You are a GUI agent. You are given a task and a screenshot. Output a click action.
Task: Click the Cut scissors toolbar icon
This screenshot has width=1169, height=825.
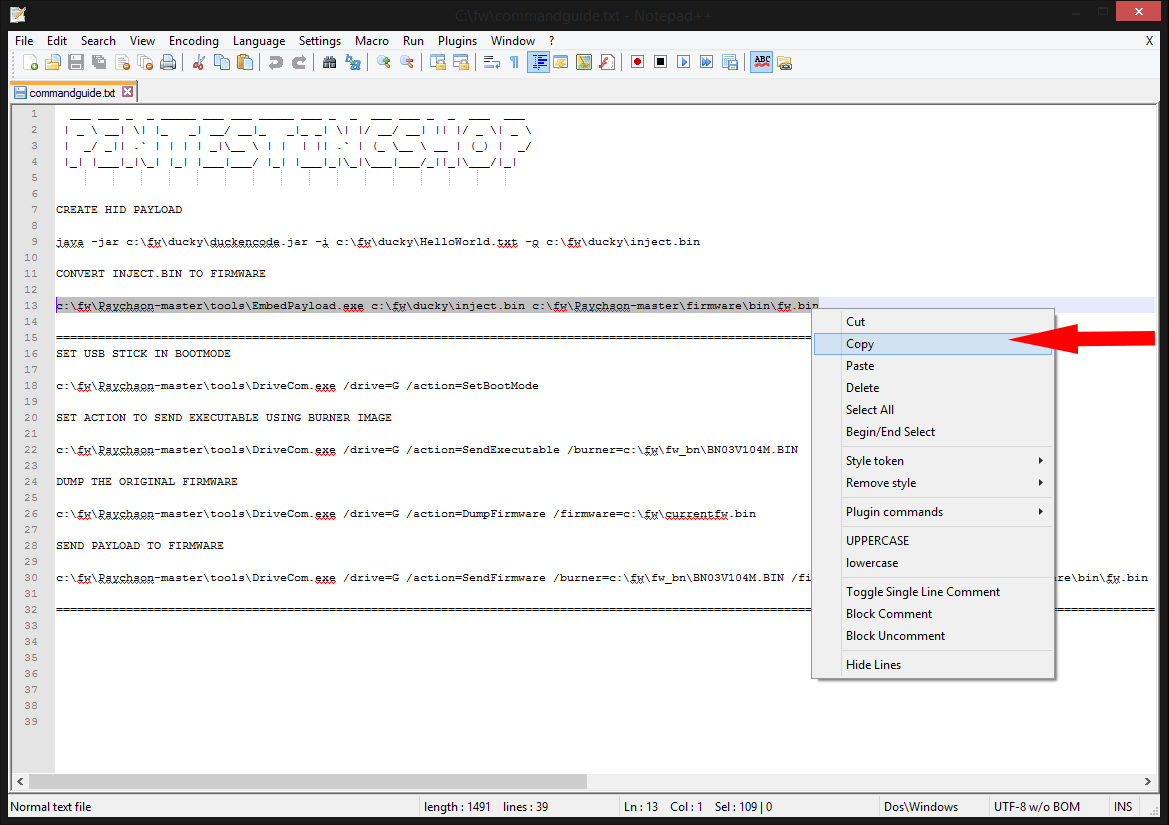(198, 63)
